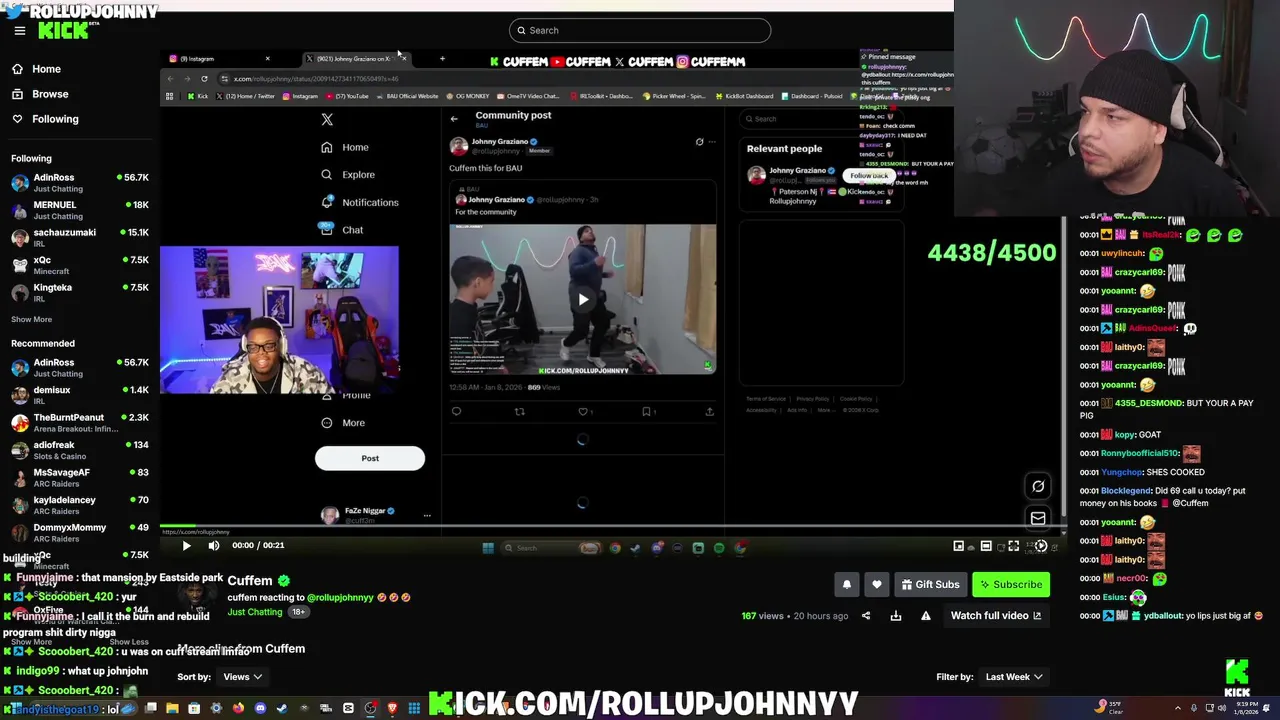Click Post button in X sidebar
1280x720 pixels.
pos(370,458)
